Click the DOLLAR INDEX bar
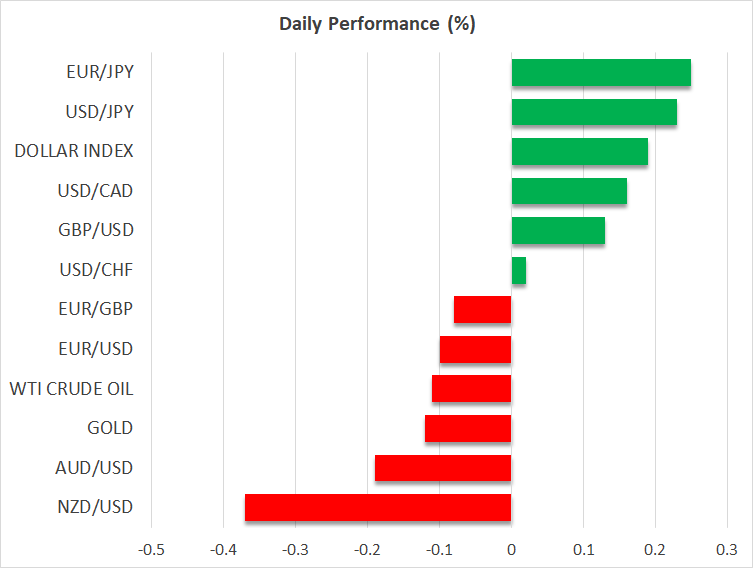Screen dimensions: 753x568 (579, 152)
